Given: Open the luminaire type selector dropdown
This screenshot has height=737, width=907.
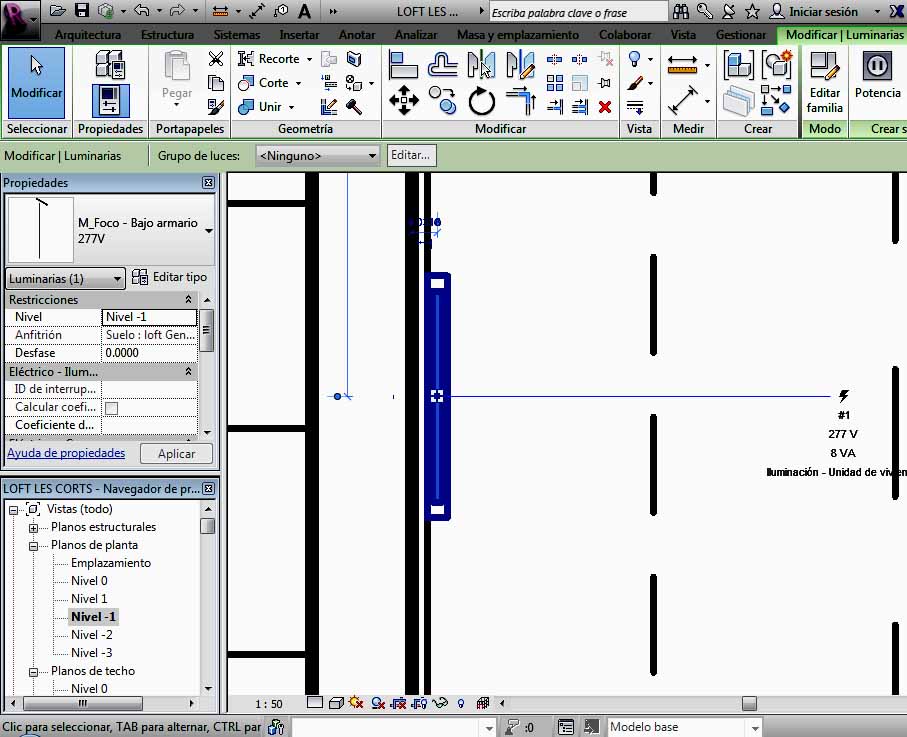Looking at the screenshot, I should tap(208, 231).
